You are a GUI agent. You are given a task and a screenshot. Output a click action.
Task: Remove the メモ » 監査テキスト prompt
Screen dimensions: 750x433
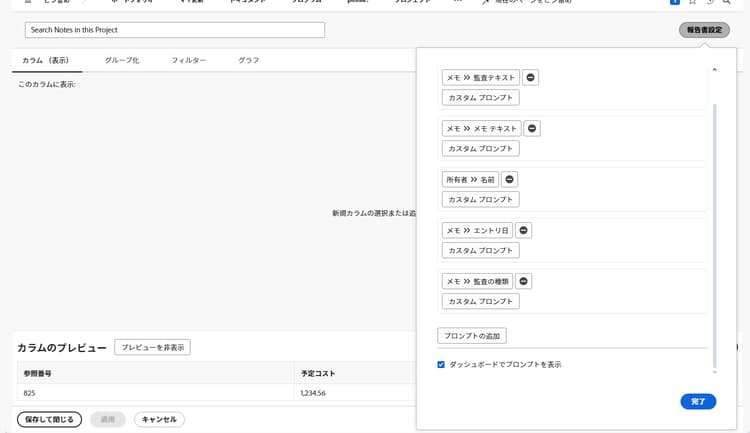click(530, 78)
